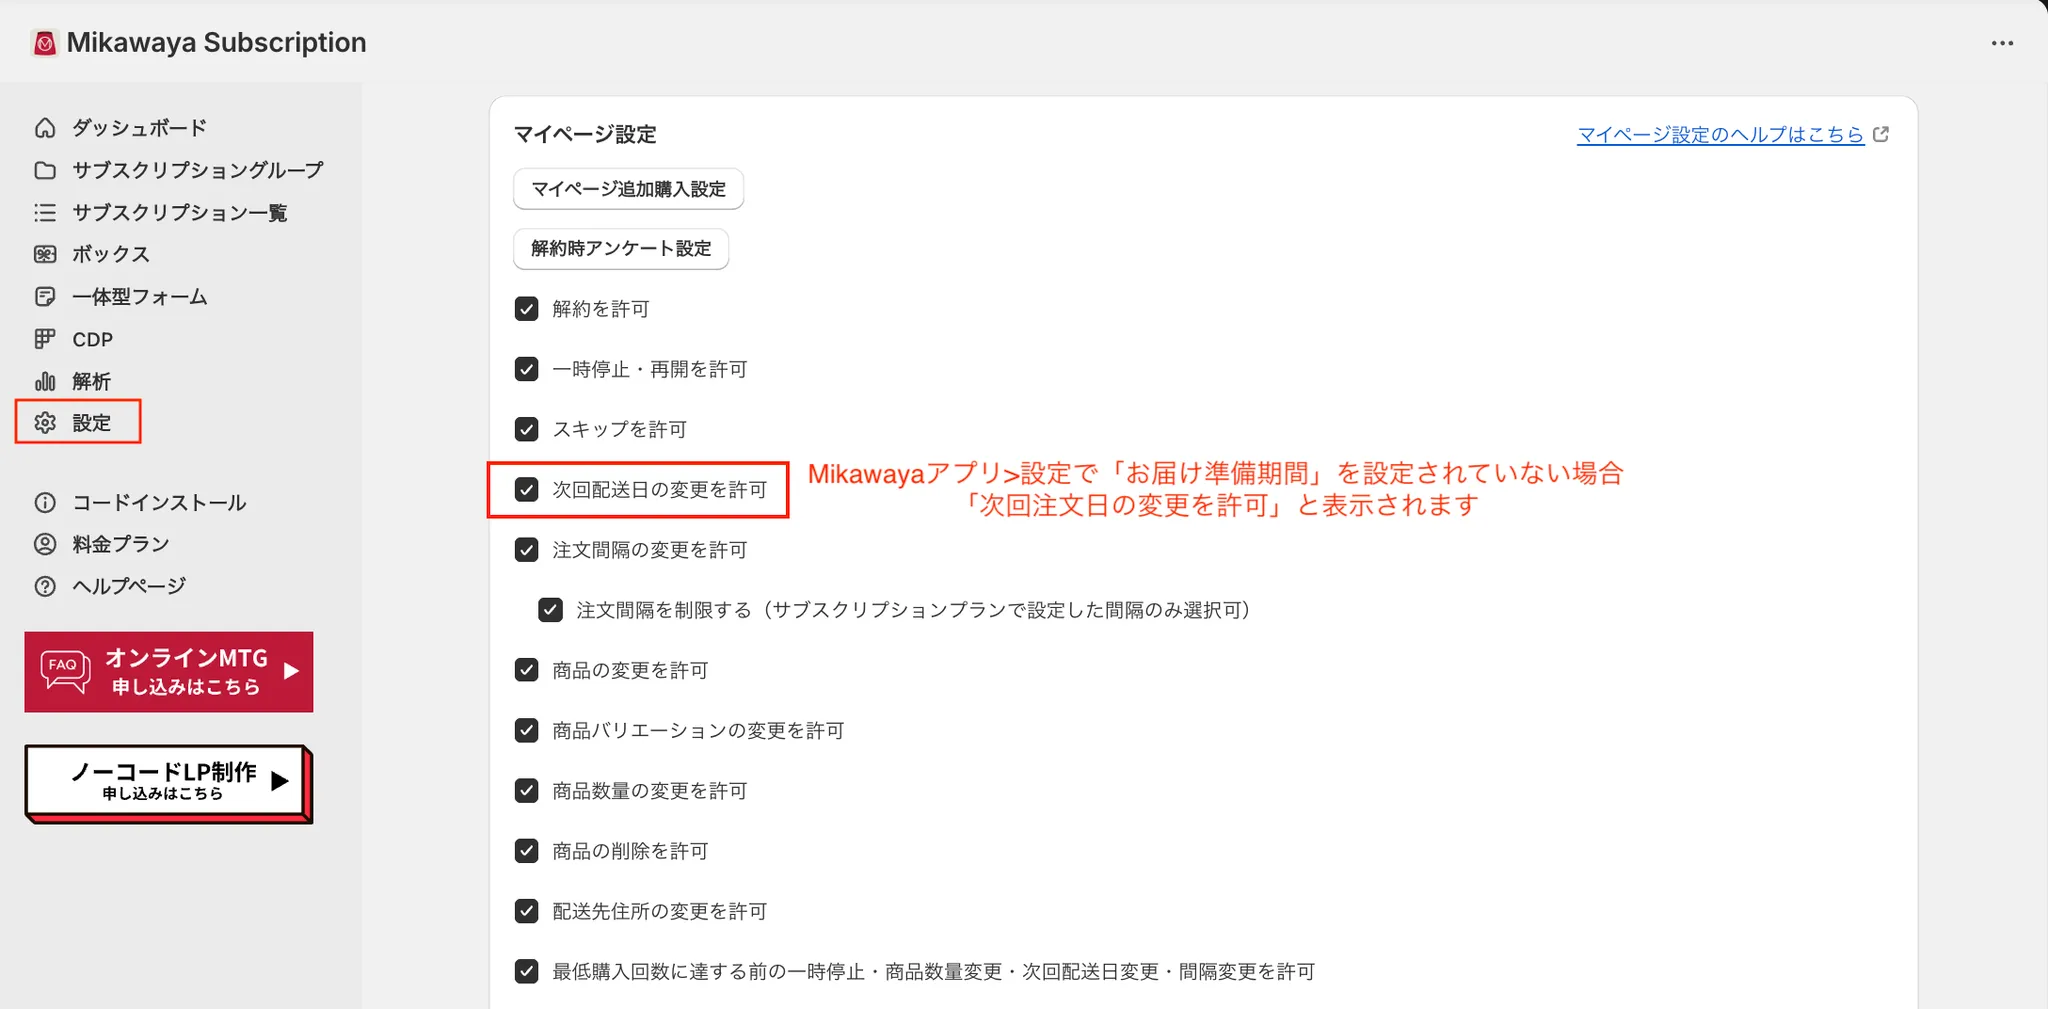Click the Mikawaya Subscription logo icon

tap(45, 43)
